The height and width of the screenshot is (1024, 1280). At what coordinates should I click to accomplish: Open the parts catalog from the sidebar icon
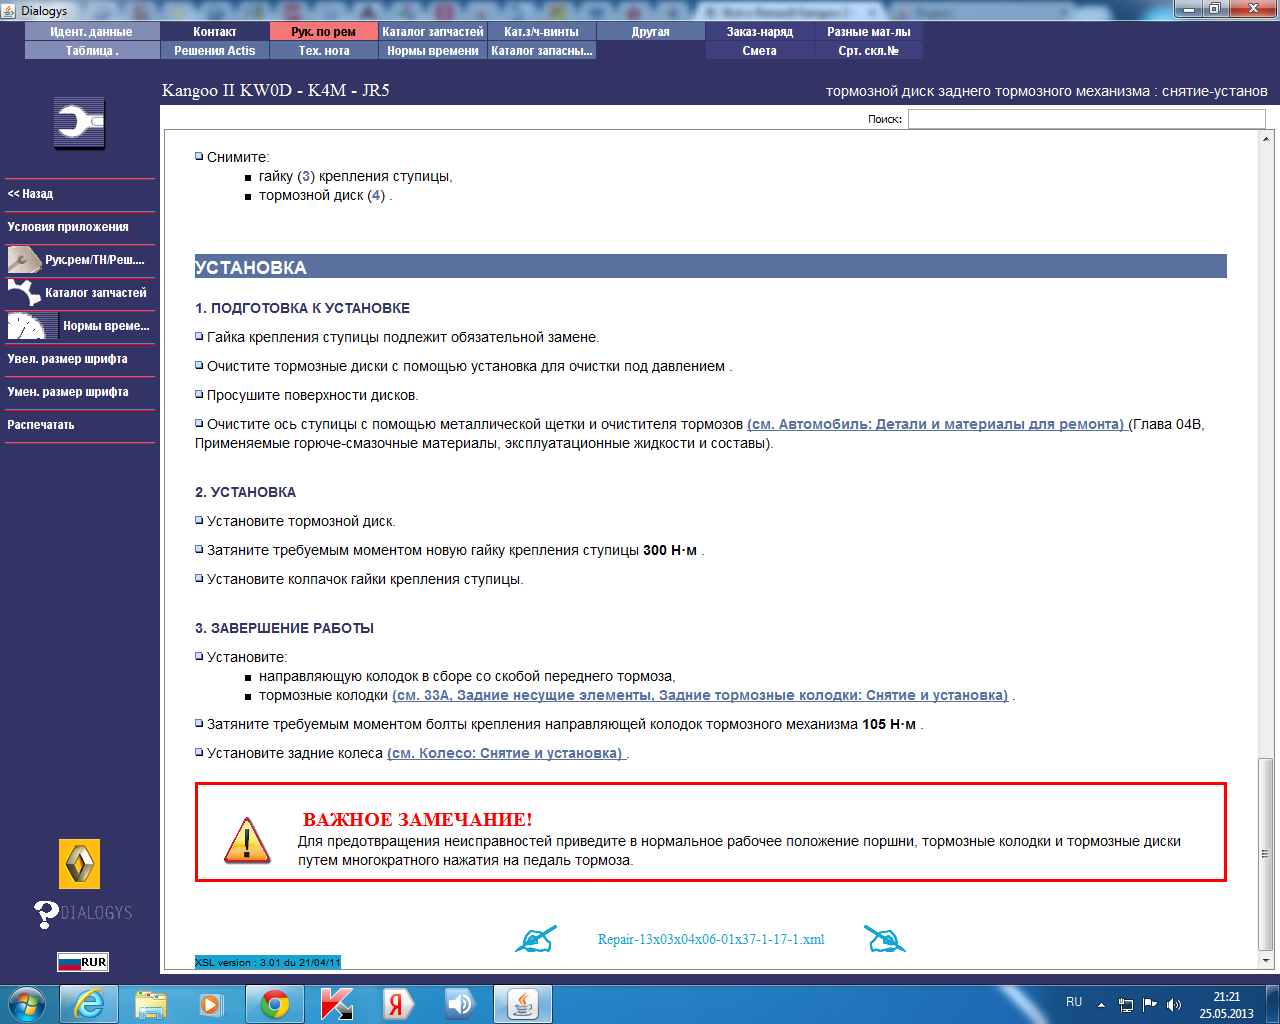24,293
